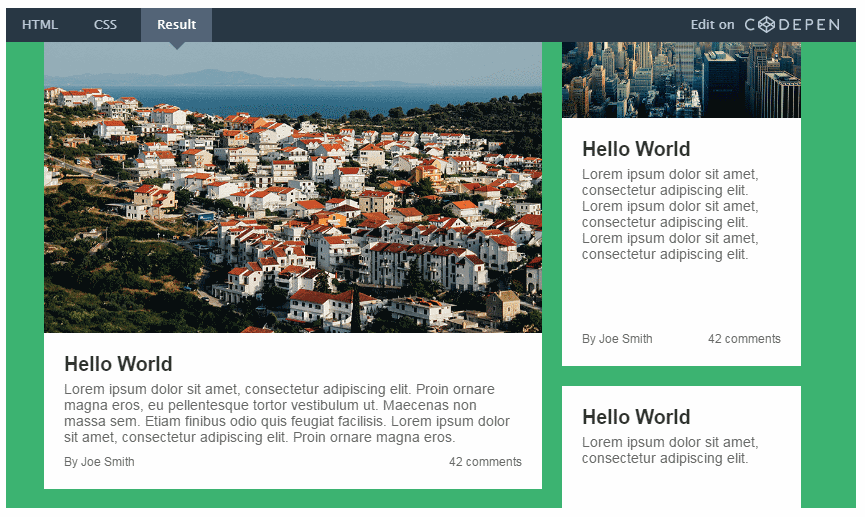Switch to the CSS tab
Image resolution: width=865 pixels, height=517 pixels.
[x=105, y=25]
